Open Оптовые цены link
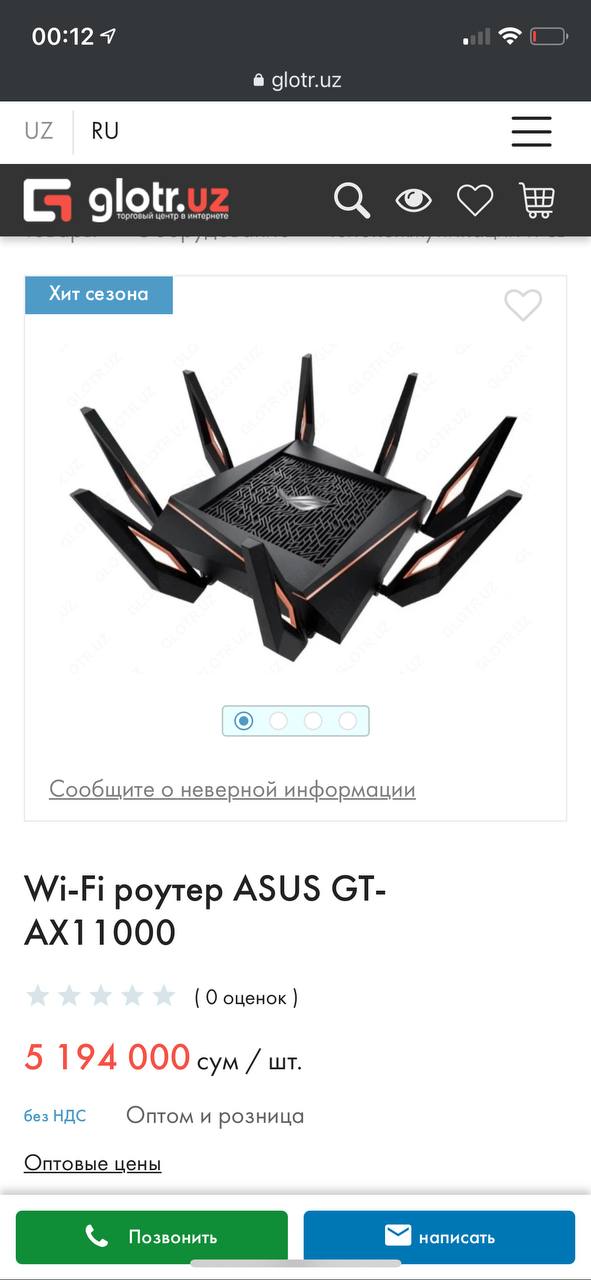The image size is (591, 1280). pyautogui.click(x=92, y=1163)
